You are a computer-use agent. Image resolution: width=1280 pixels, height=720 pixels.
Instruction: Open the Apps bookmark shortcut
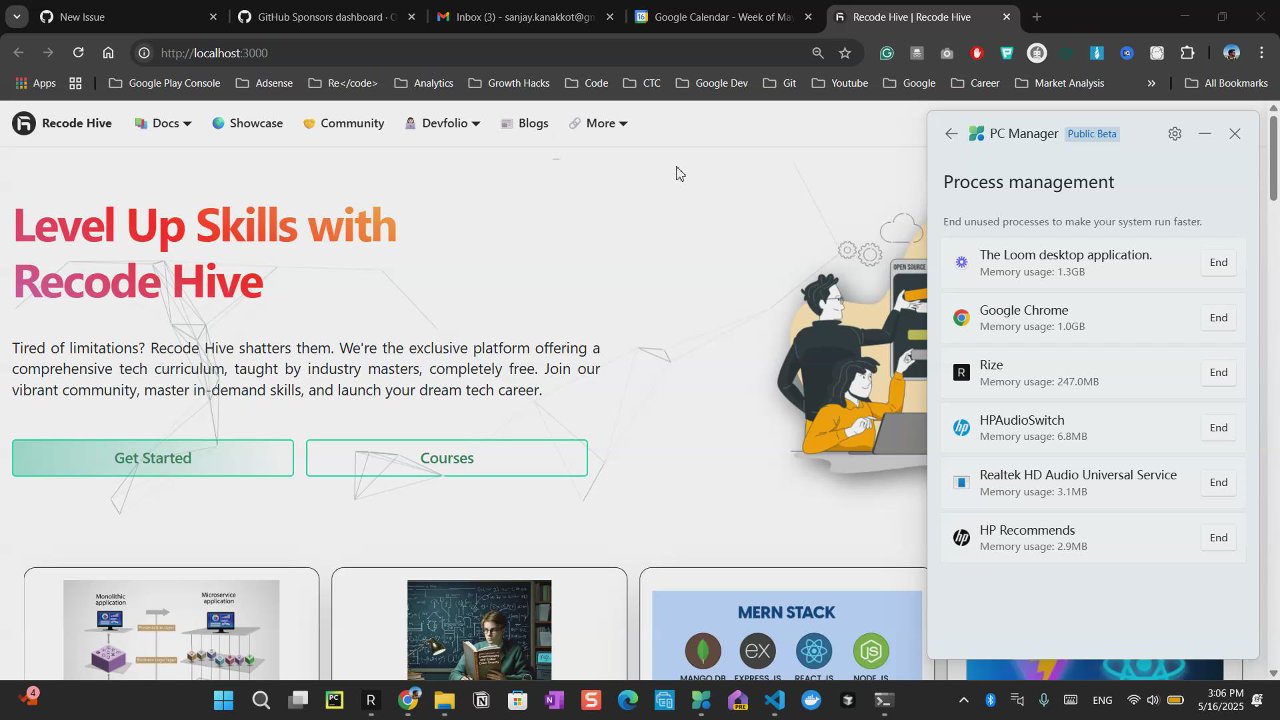click(x=35, y=83)
